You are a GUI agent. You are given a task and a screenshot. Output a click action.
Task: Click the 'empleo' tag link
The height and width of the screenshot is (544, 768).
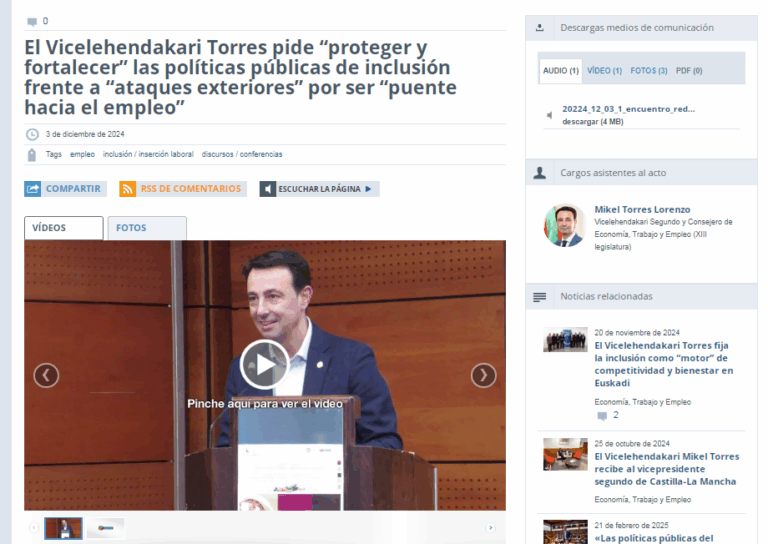pos(82,155)
